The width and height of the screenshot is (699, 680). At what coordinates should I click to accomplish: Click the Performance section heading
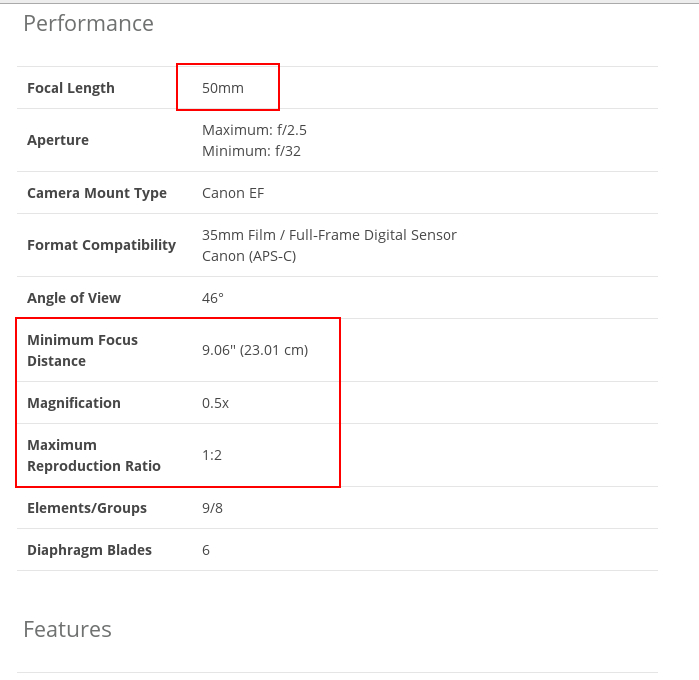88,23
